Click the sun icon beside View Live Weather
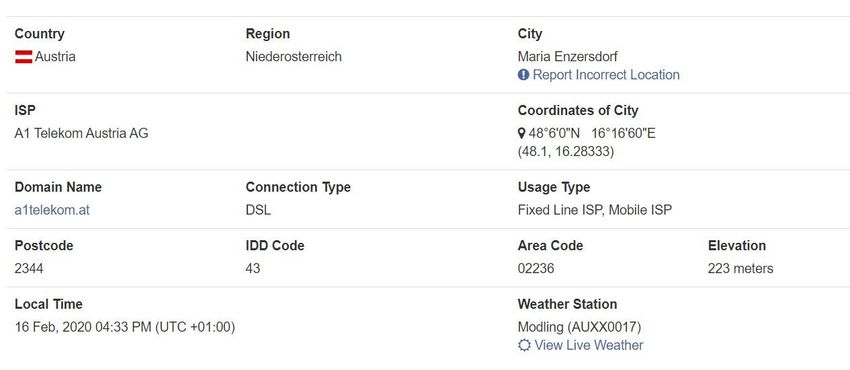850x370 pixels. [x=524, y=346]
